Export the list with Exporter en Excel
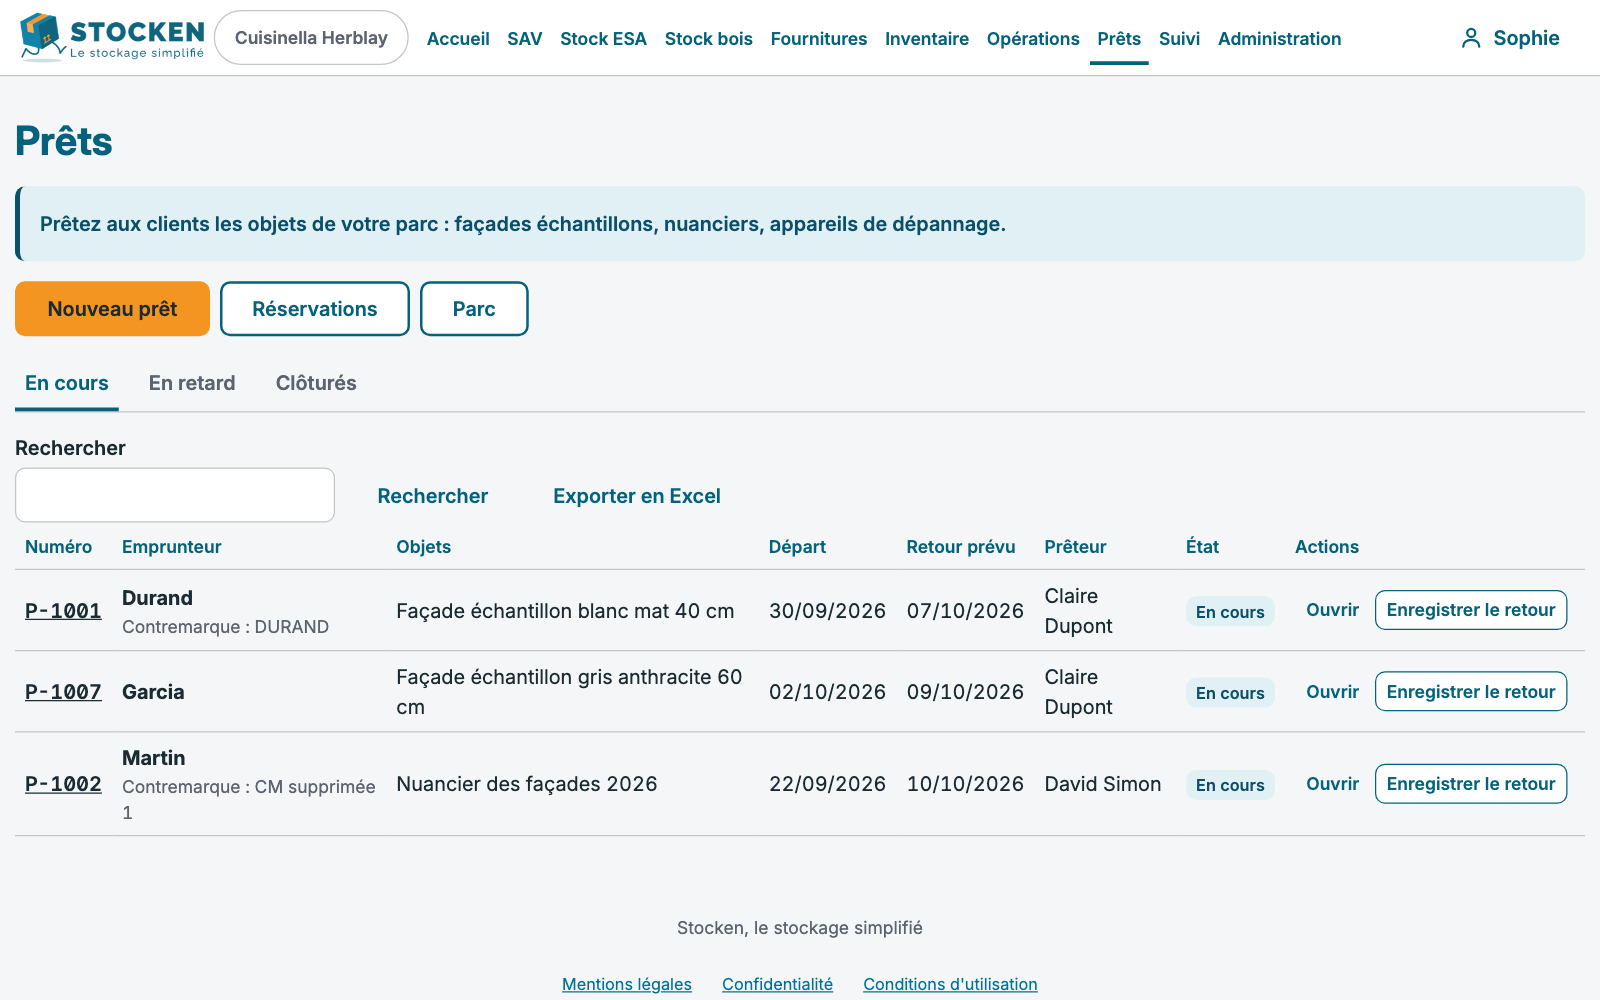 pos(637,496)
